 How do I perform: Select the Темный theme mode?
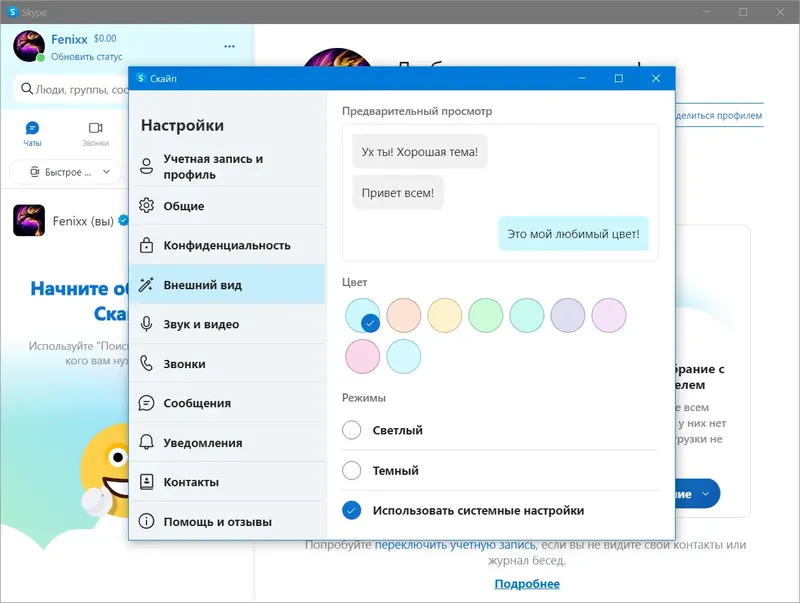tap(351, 470)
